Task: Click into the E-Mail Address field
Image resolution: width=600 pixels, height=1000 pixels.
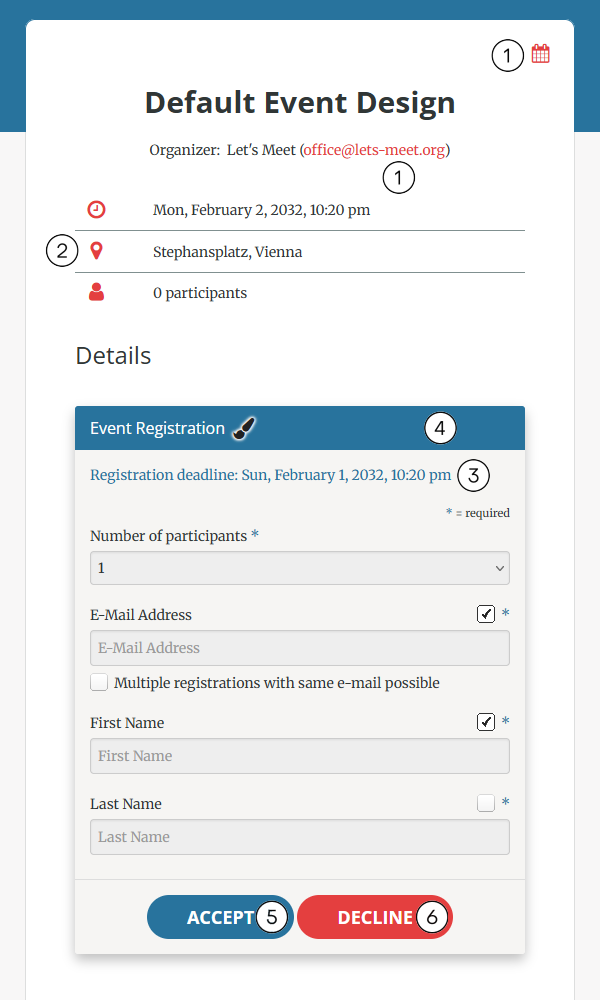Action: tap(300, 648)
